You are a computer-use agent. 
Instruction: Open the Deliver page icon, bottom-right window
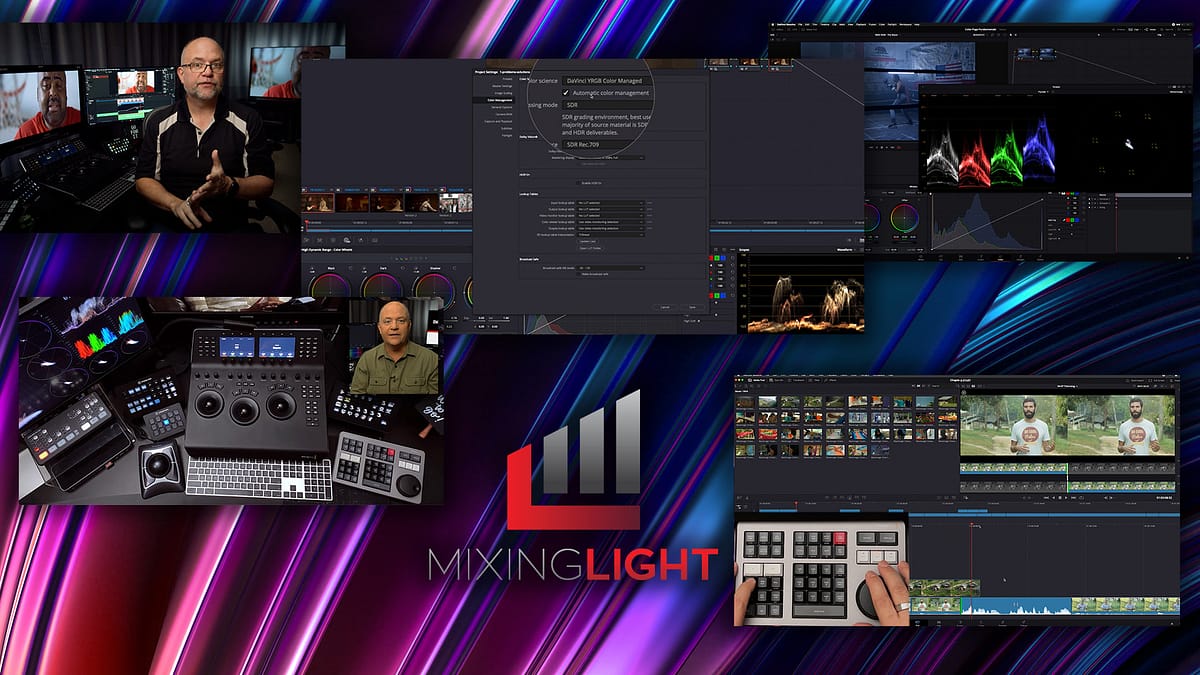pos(1026,621)
